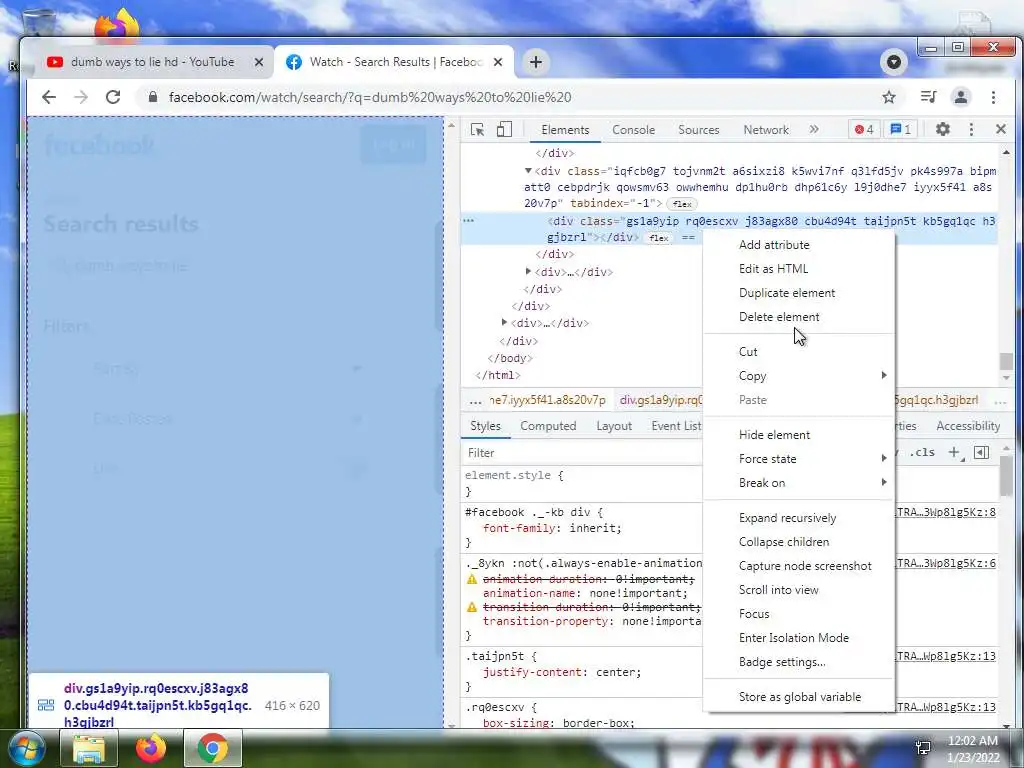
Task: Close the YouTube tab
Action: (x=259, y=62)
